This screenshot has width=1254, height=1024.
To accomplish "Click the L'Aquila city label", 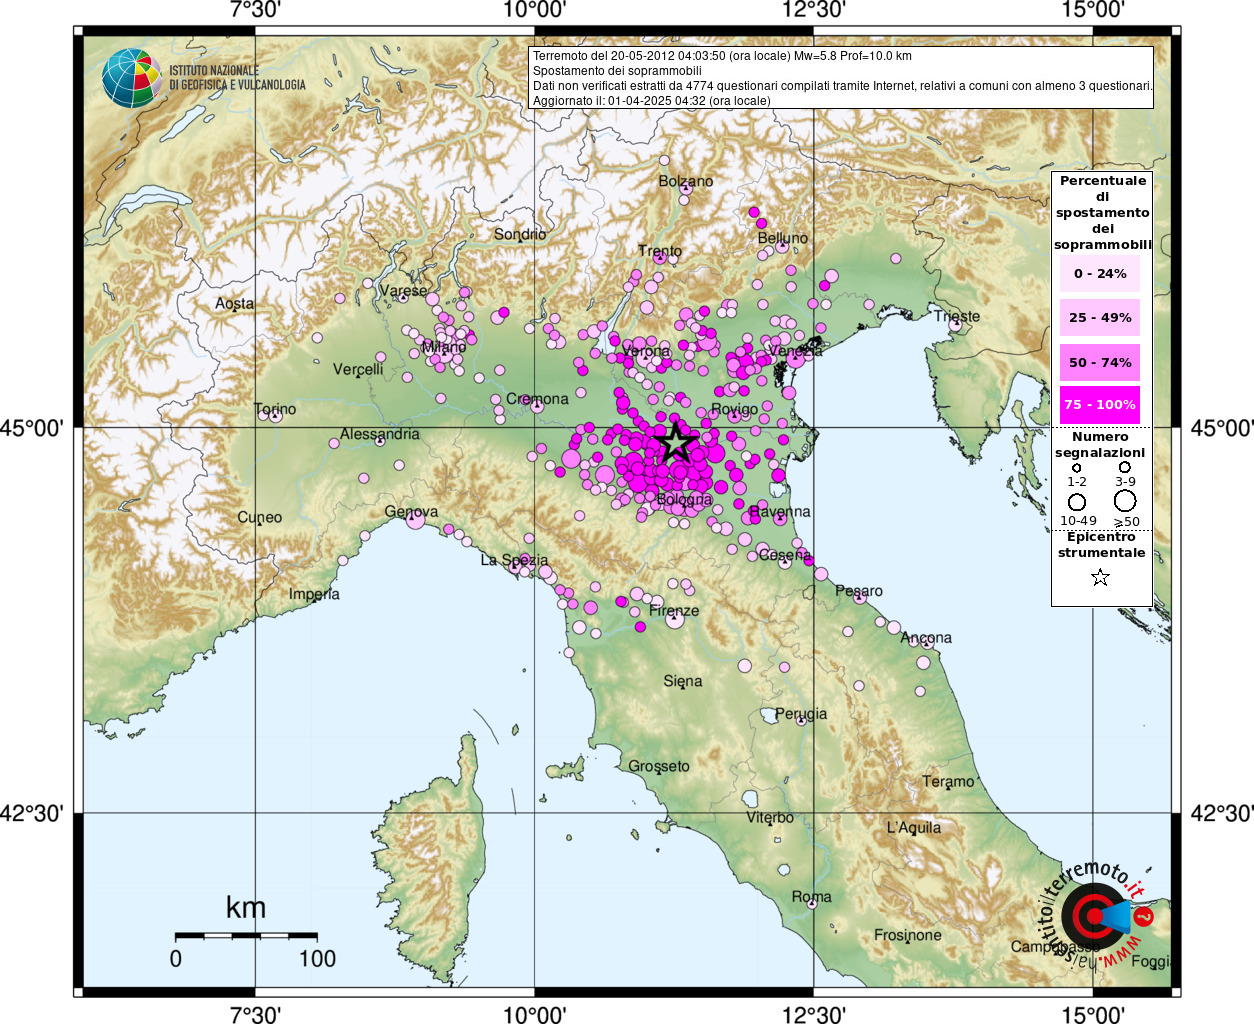I will 914,827.
